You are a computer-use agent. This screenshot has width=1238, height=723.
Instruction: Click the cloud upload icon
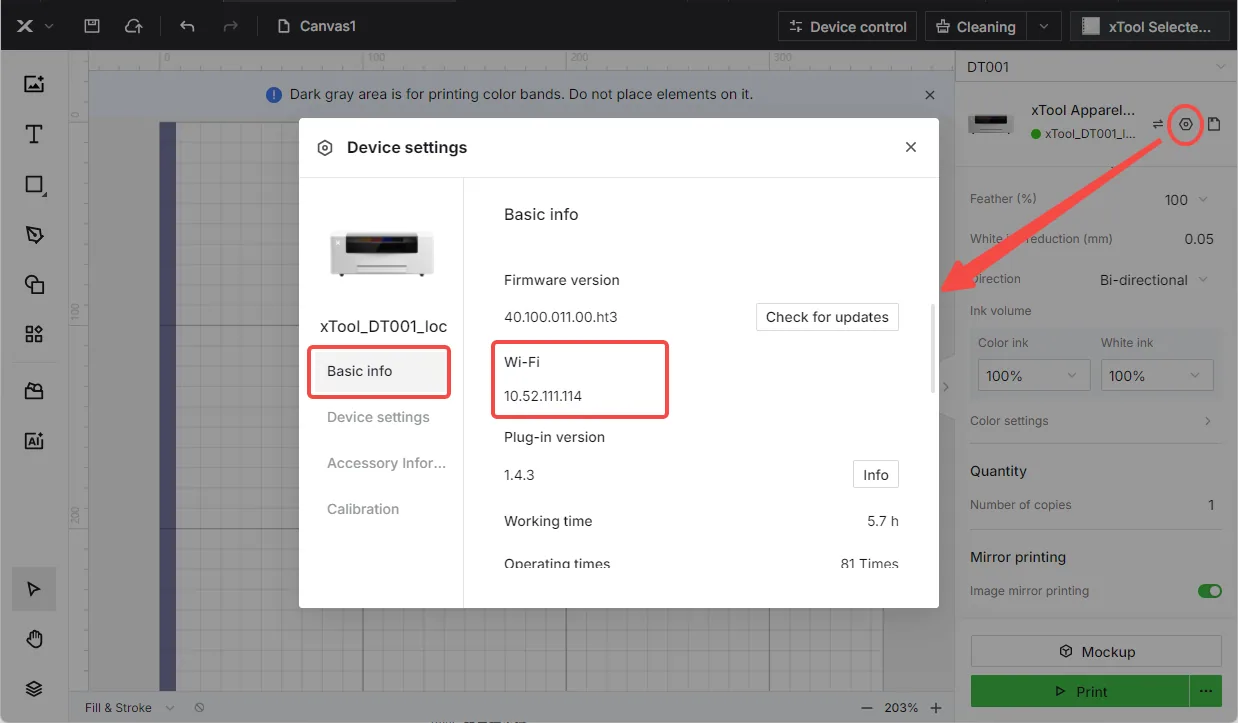(x=133, y=26)
